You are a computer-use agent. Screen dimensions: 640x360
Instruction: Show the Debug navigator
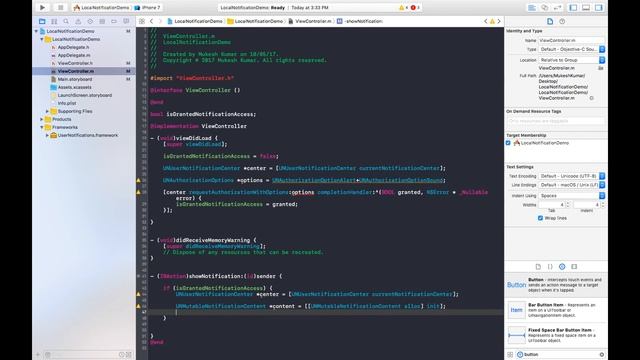(102, 21)
